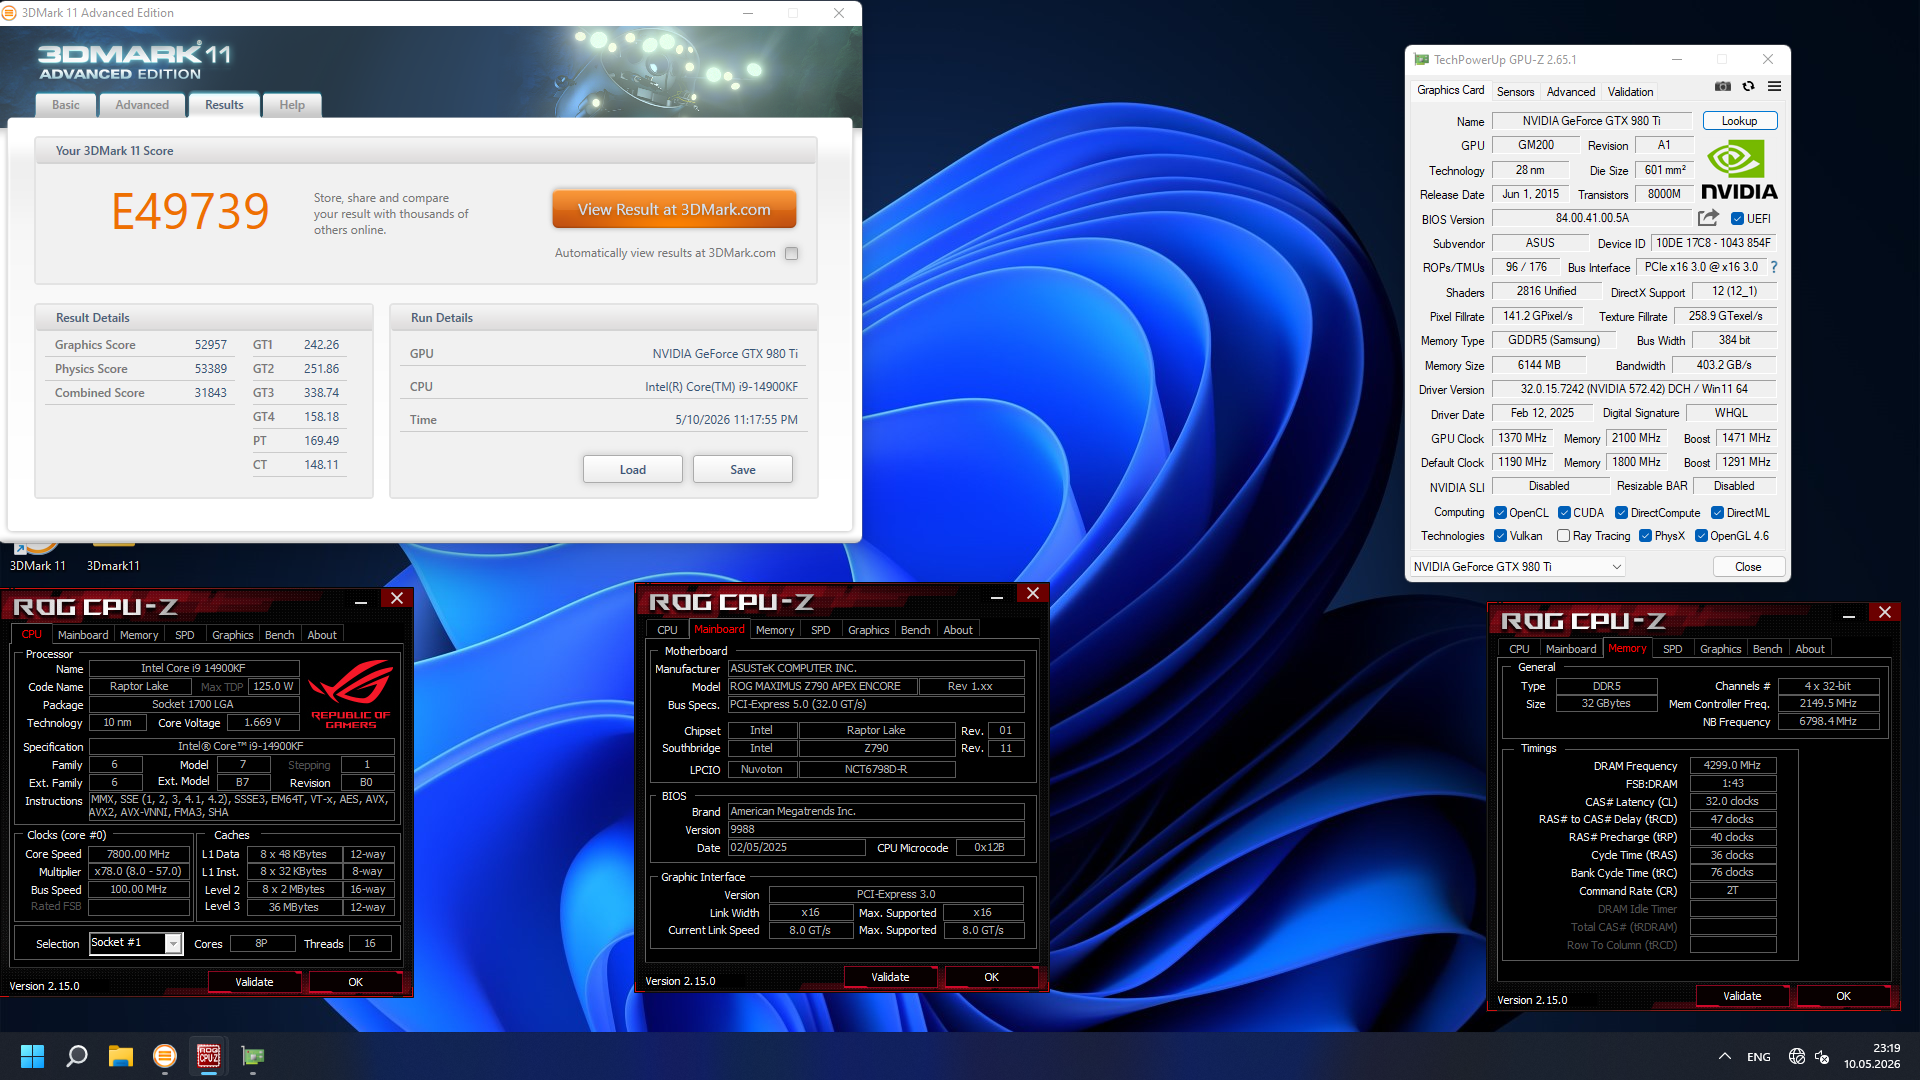This screenshot has width=1920, height=1080.
Task: Open 3Dmark11 desktop folder icon
Action: tap(113, 557)
